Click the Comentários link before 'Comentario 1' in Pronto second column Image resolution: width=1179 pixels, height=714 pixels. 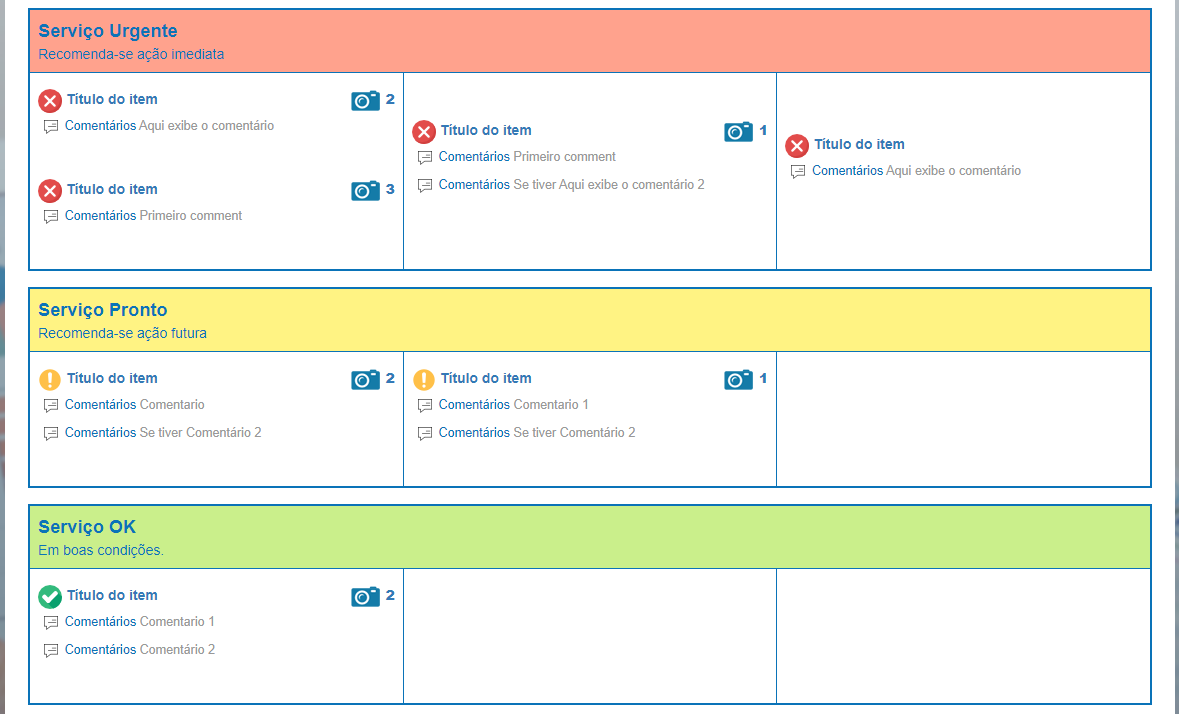tap(474, 404)
